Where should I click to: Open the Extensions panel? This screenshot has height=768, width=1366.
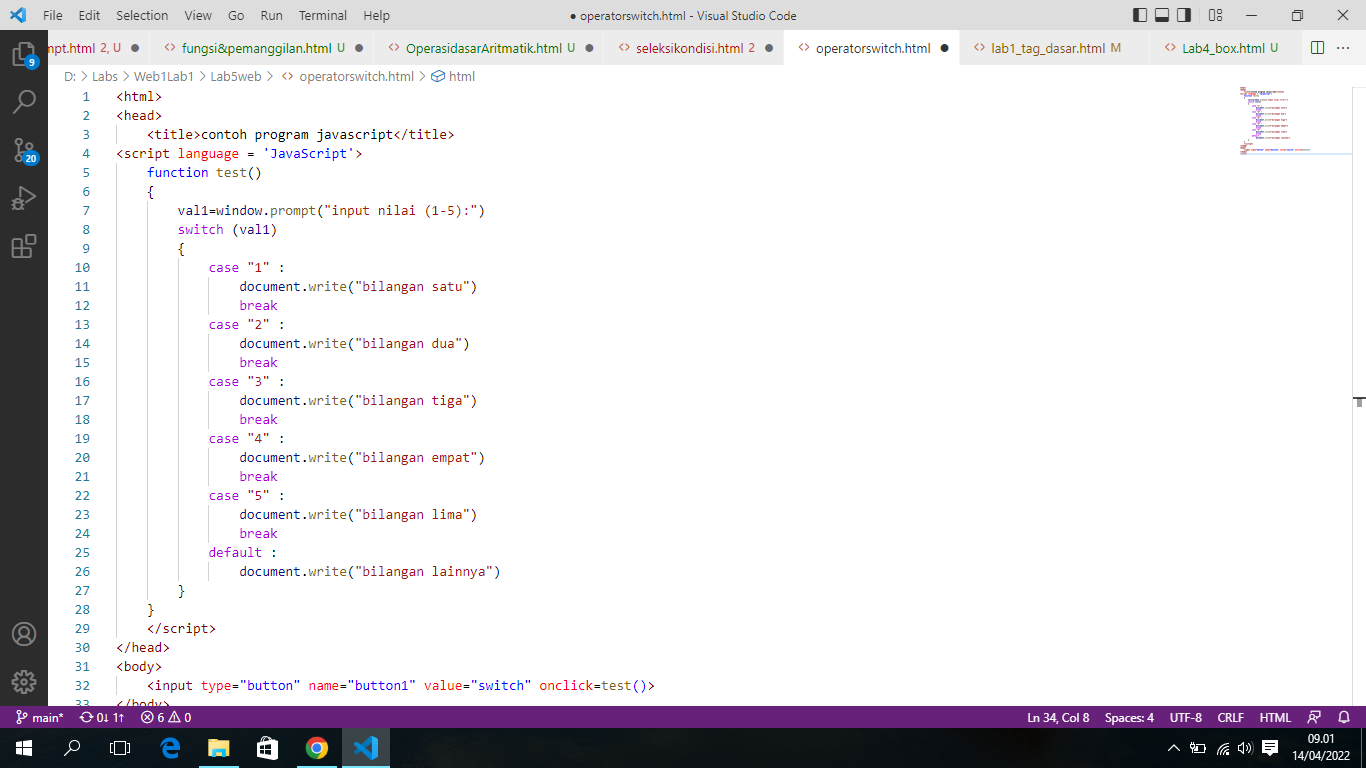pyautogui.click(x=25, y=247)
